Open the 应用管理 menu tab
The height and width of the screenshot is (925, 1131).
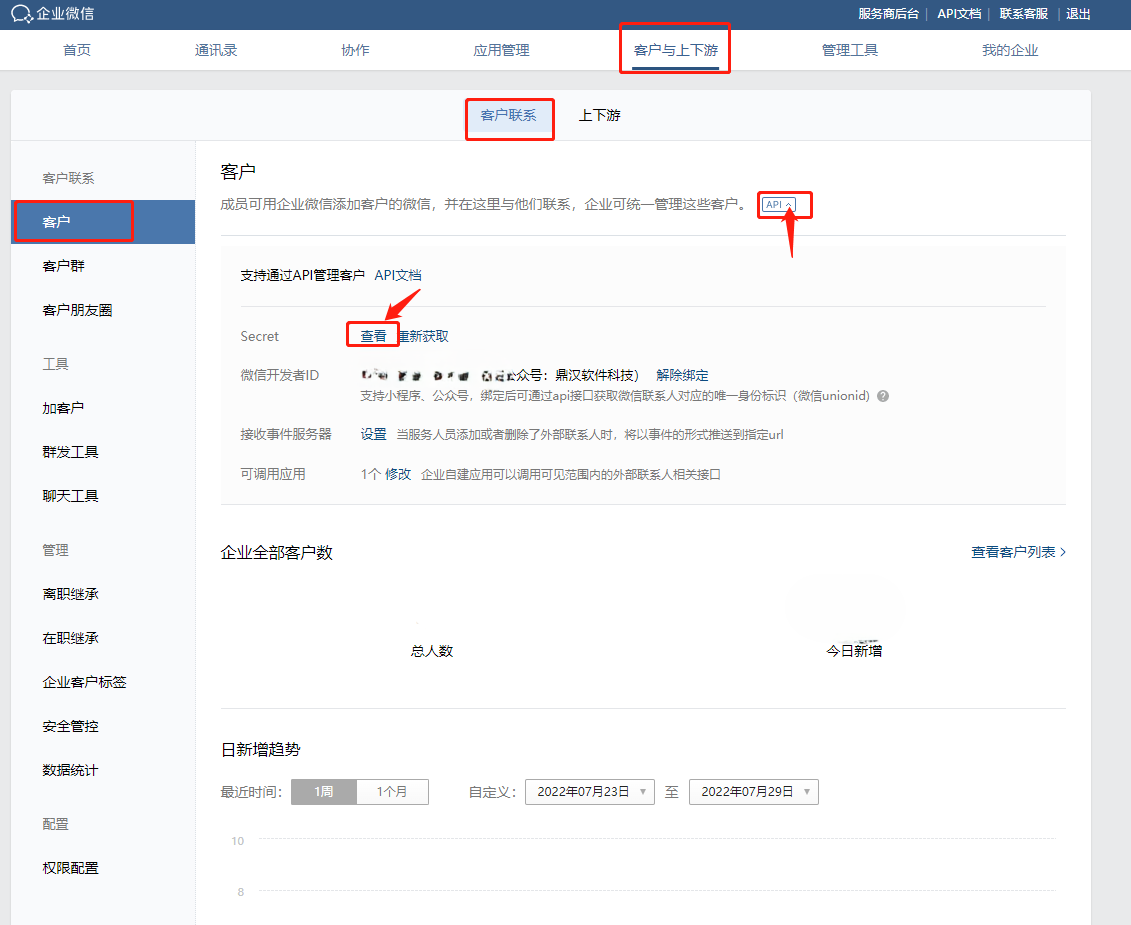[501, 50]
